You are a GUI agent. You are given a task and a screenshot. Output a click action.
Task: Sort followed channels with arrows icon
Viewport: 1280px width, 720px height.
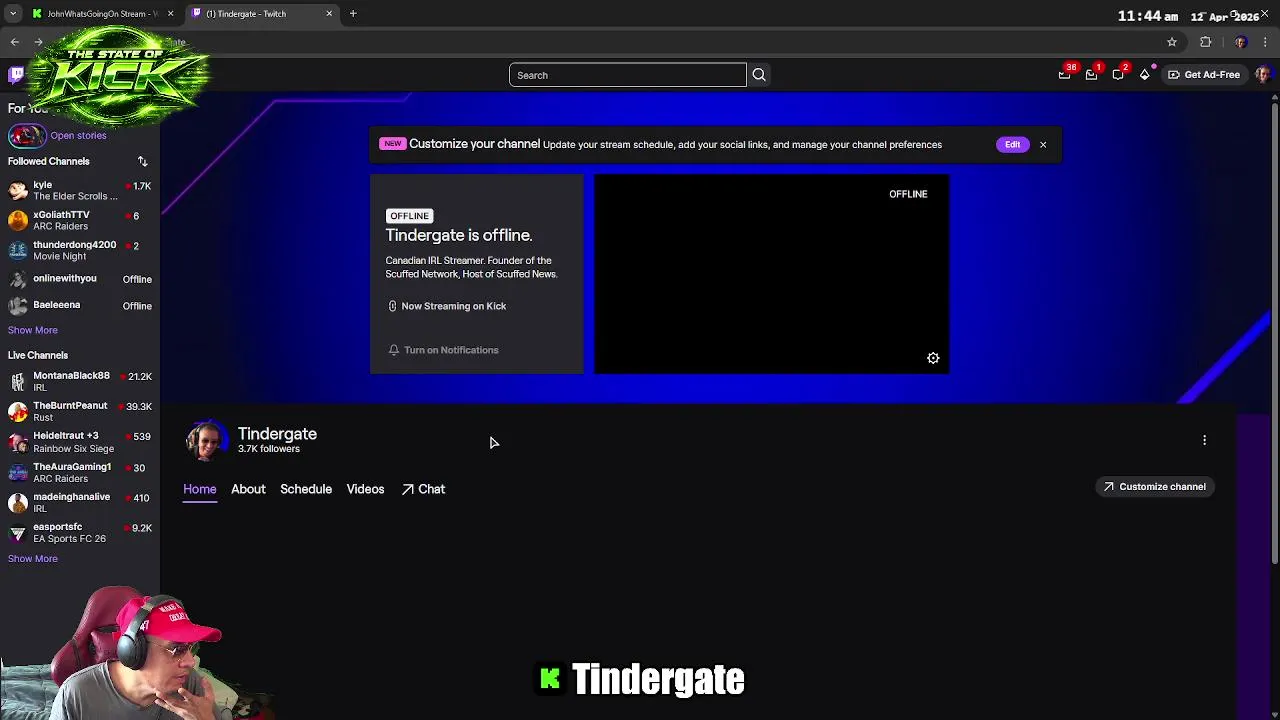point(142,161)
